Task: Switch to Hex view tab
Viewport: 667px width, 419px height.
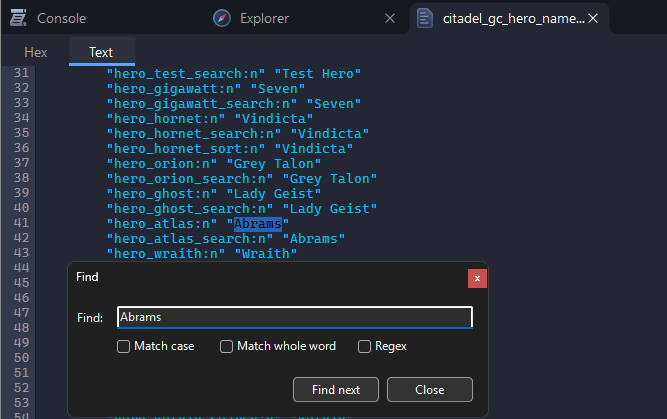Action: (x=36, y=52)
